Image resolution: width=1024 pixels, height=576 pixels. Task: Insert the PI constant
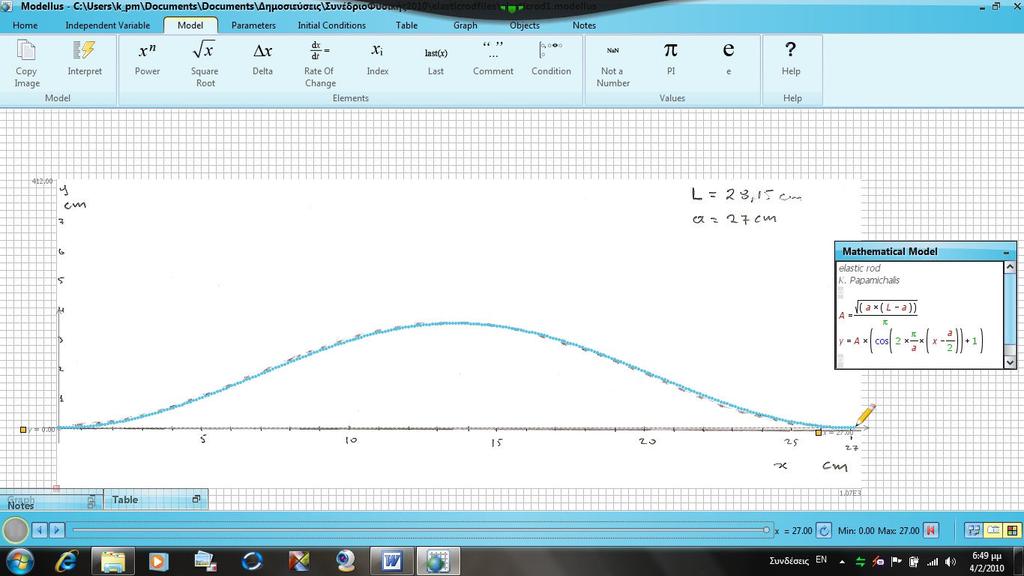[x=671, y=58]
